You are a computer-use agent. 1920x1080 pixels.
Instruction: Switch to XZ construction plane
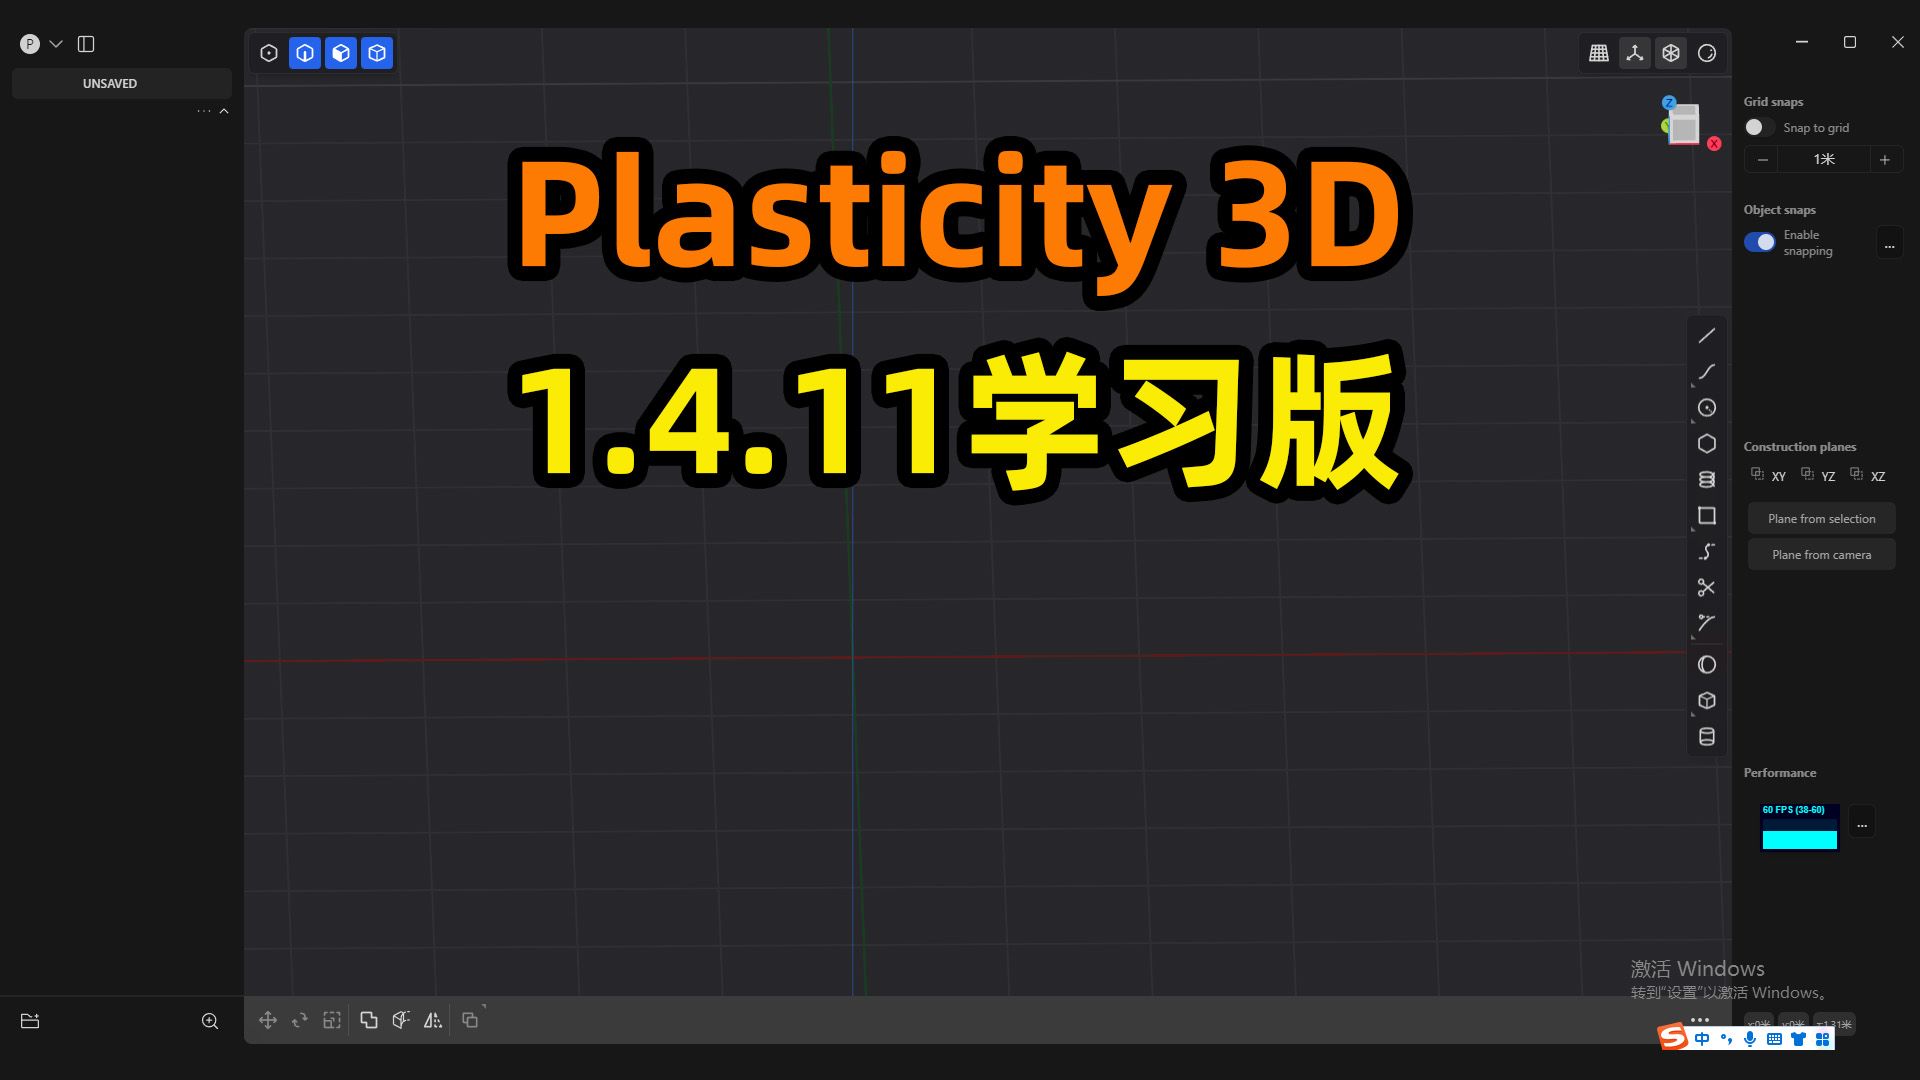point(1871,475)
